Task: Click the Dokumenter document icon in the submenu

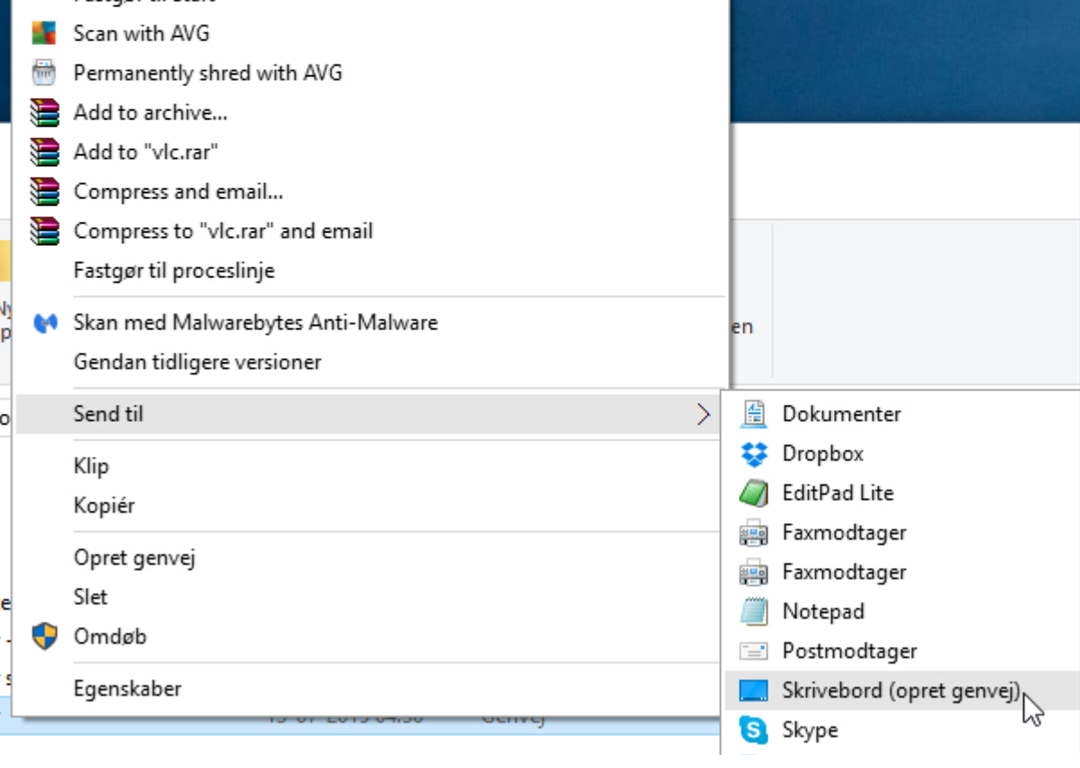Action: [754, 414]
